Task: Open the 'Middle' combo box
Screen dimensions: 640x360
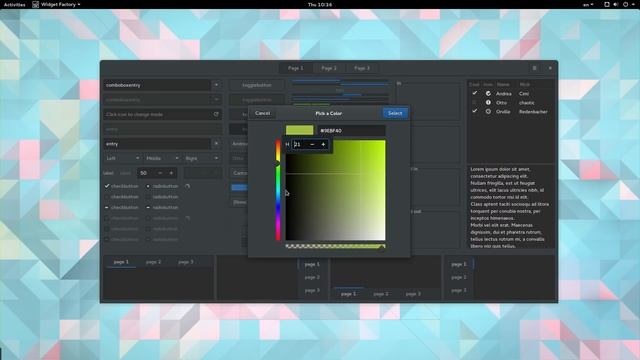Action: click(x=162, y=158)
